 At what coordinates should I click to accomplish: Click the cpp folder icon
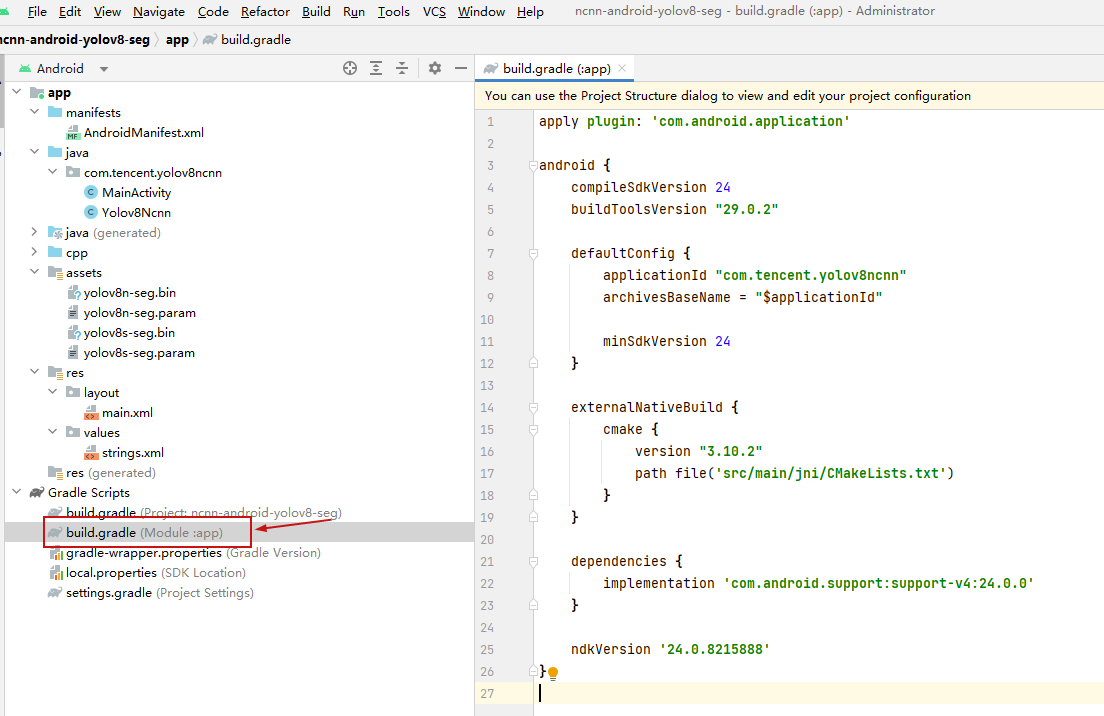pos(55,252)
